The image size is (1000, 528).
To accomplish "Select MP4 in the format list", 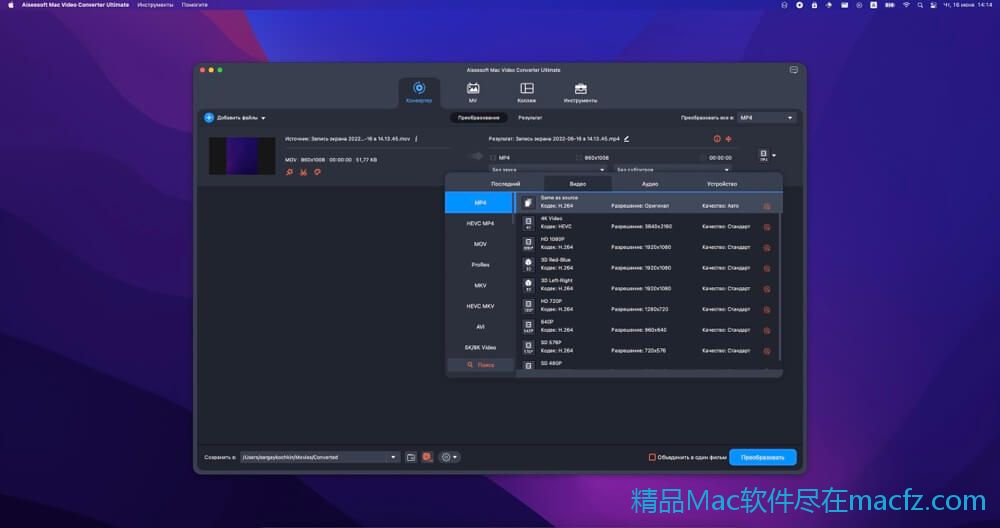I will pos(480,203).
